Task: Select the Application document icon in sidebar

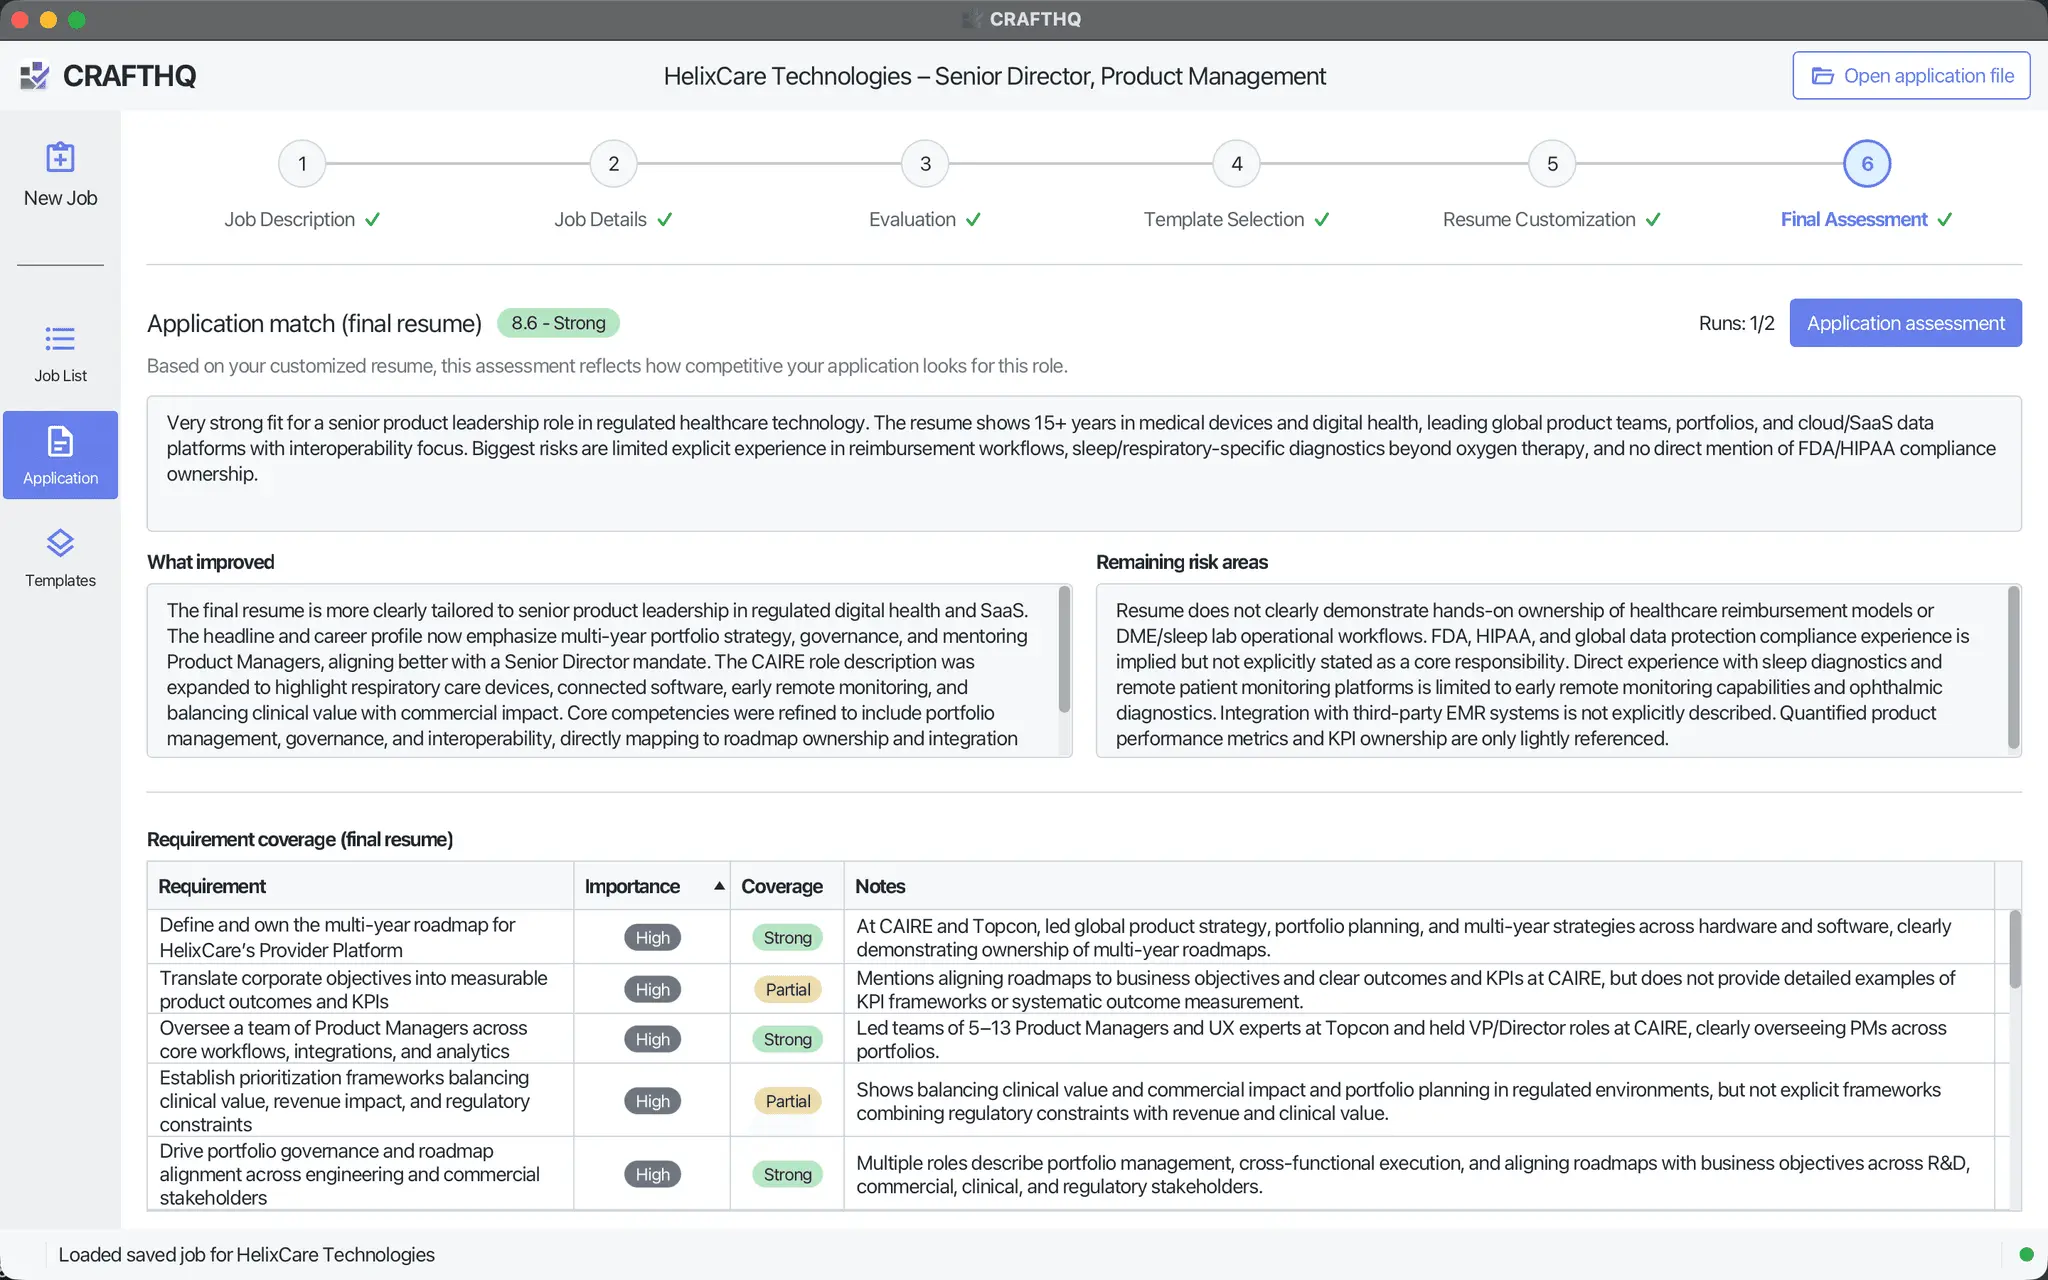Action: (60, 441)
